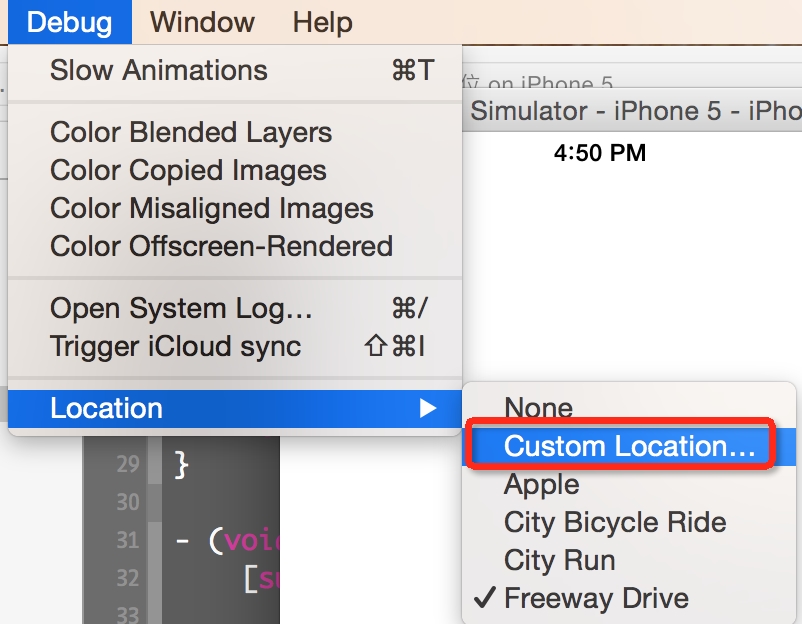
Task: Click the Simulator iPhone 5 title bar
Action: [632, 110]
